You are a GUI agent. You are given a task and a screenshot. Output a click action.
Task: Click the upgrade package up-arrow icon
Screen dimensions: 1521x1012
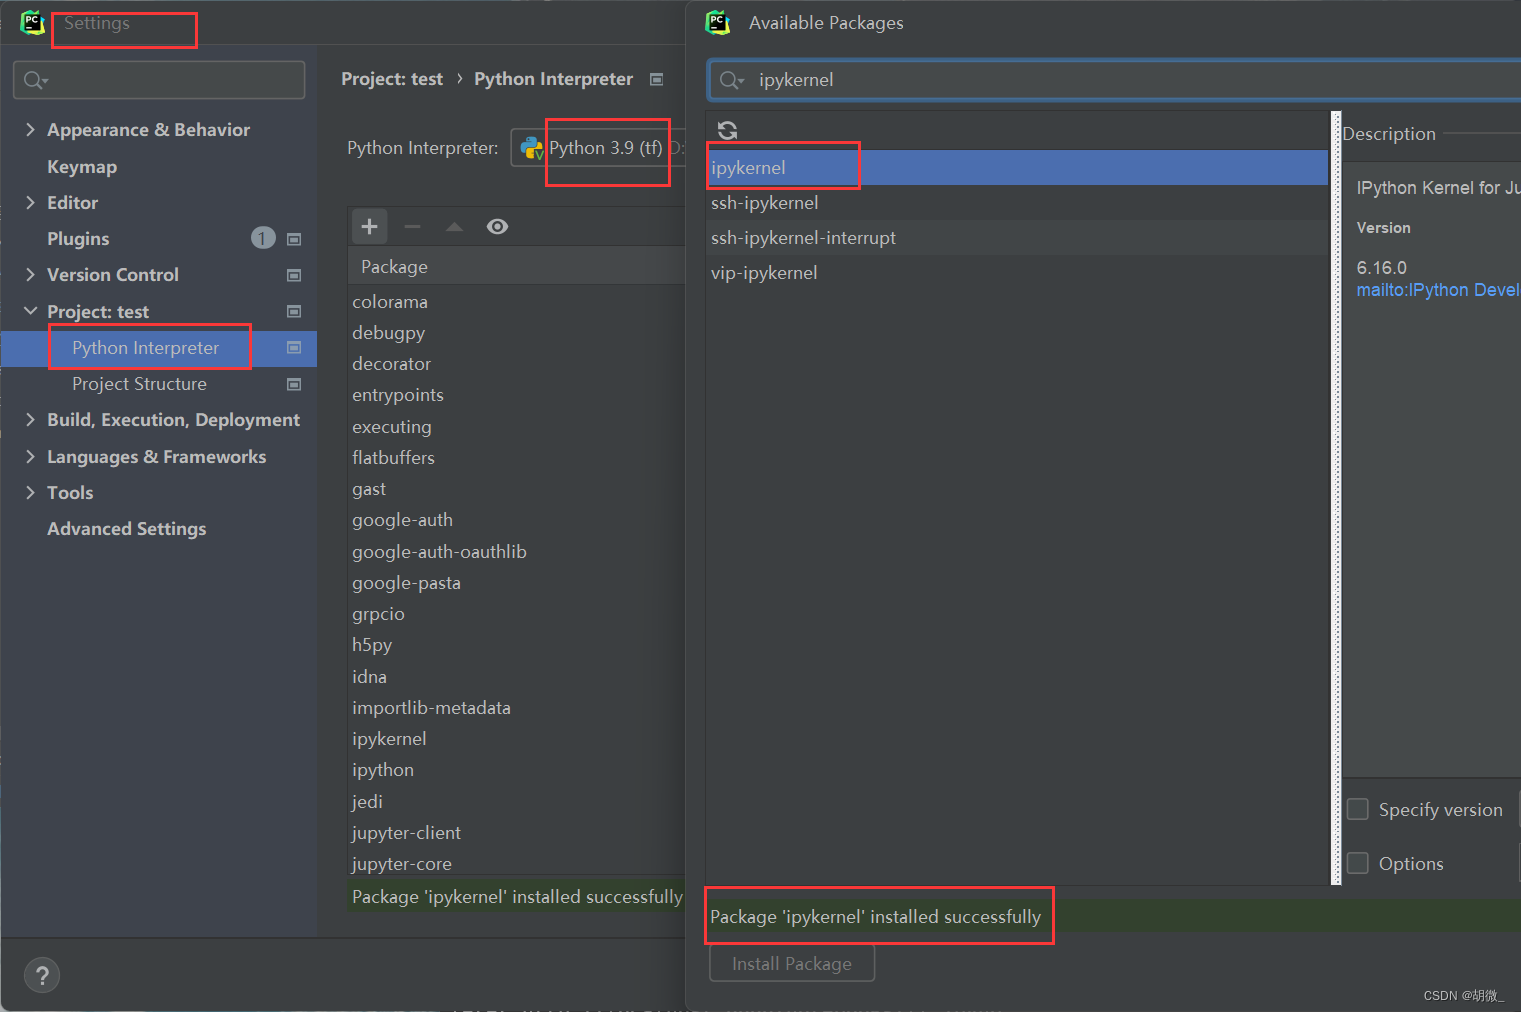[454, 227]
